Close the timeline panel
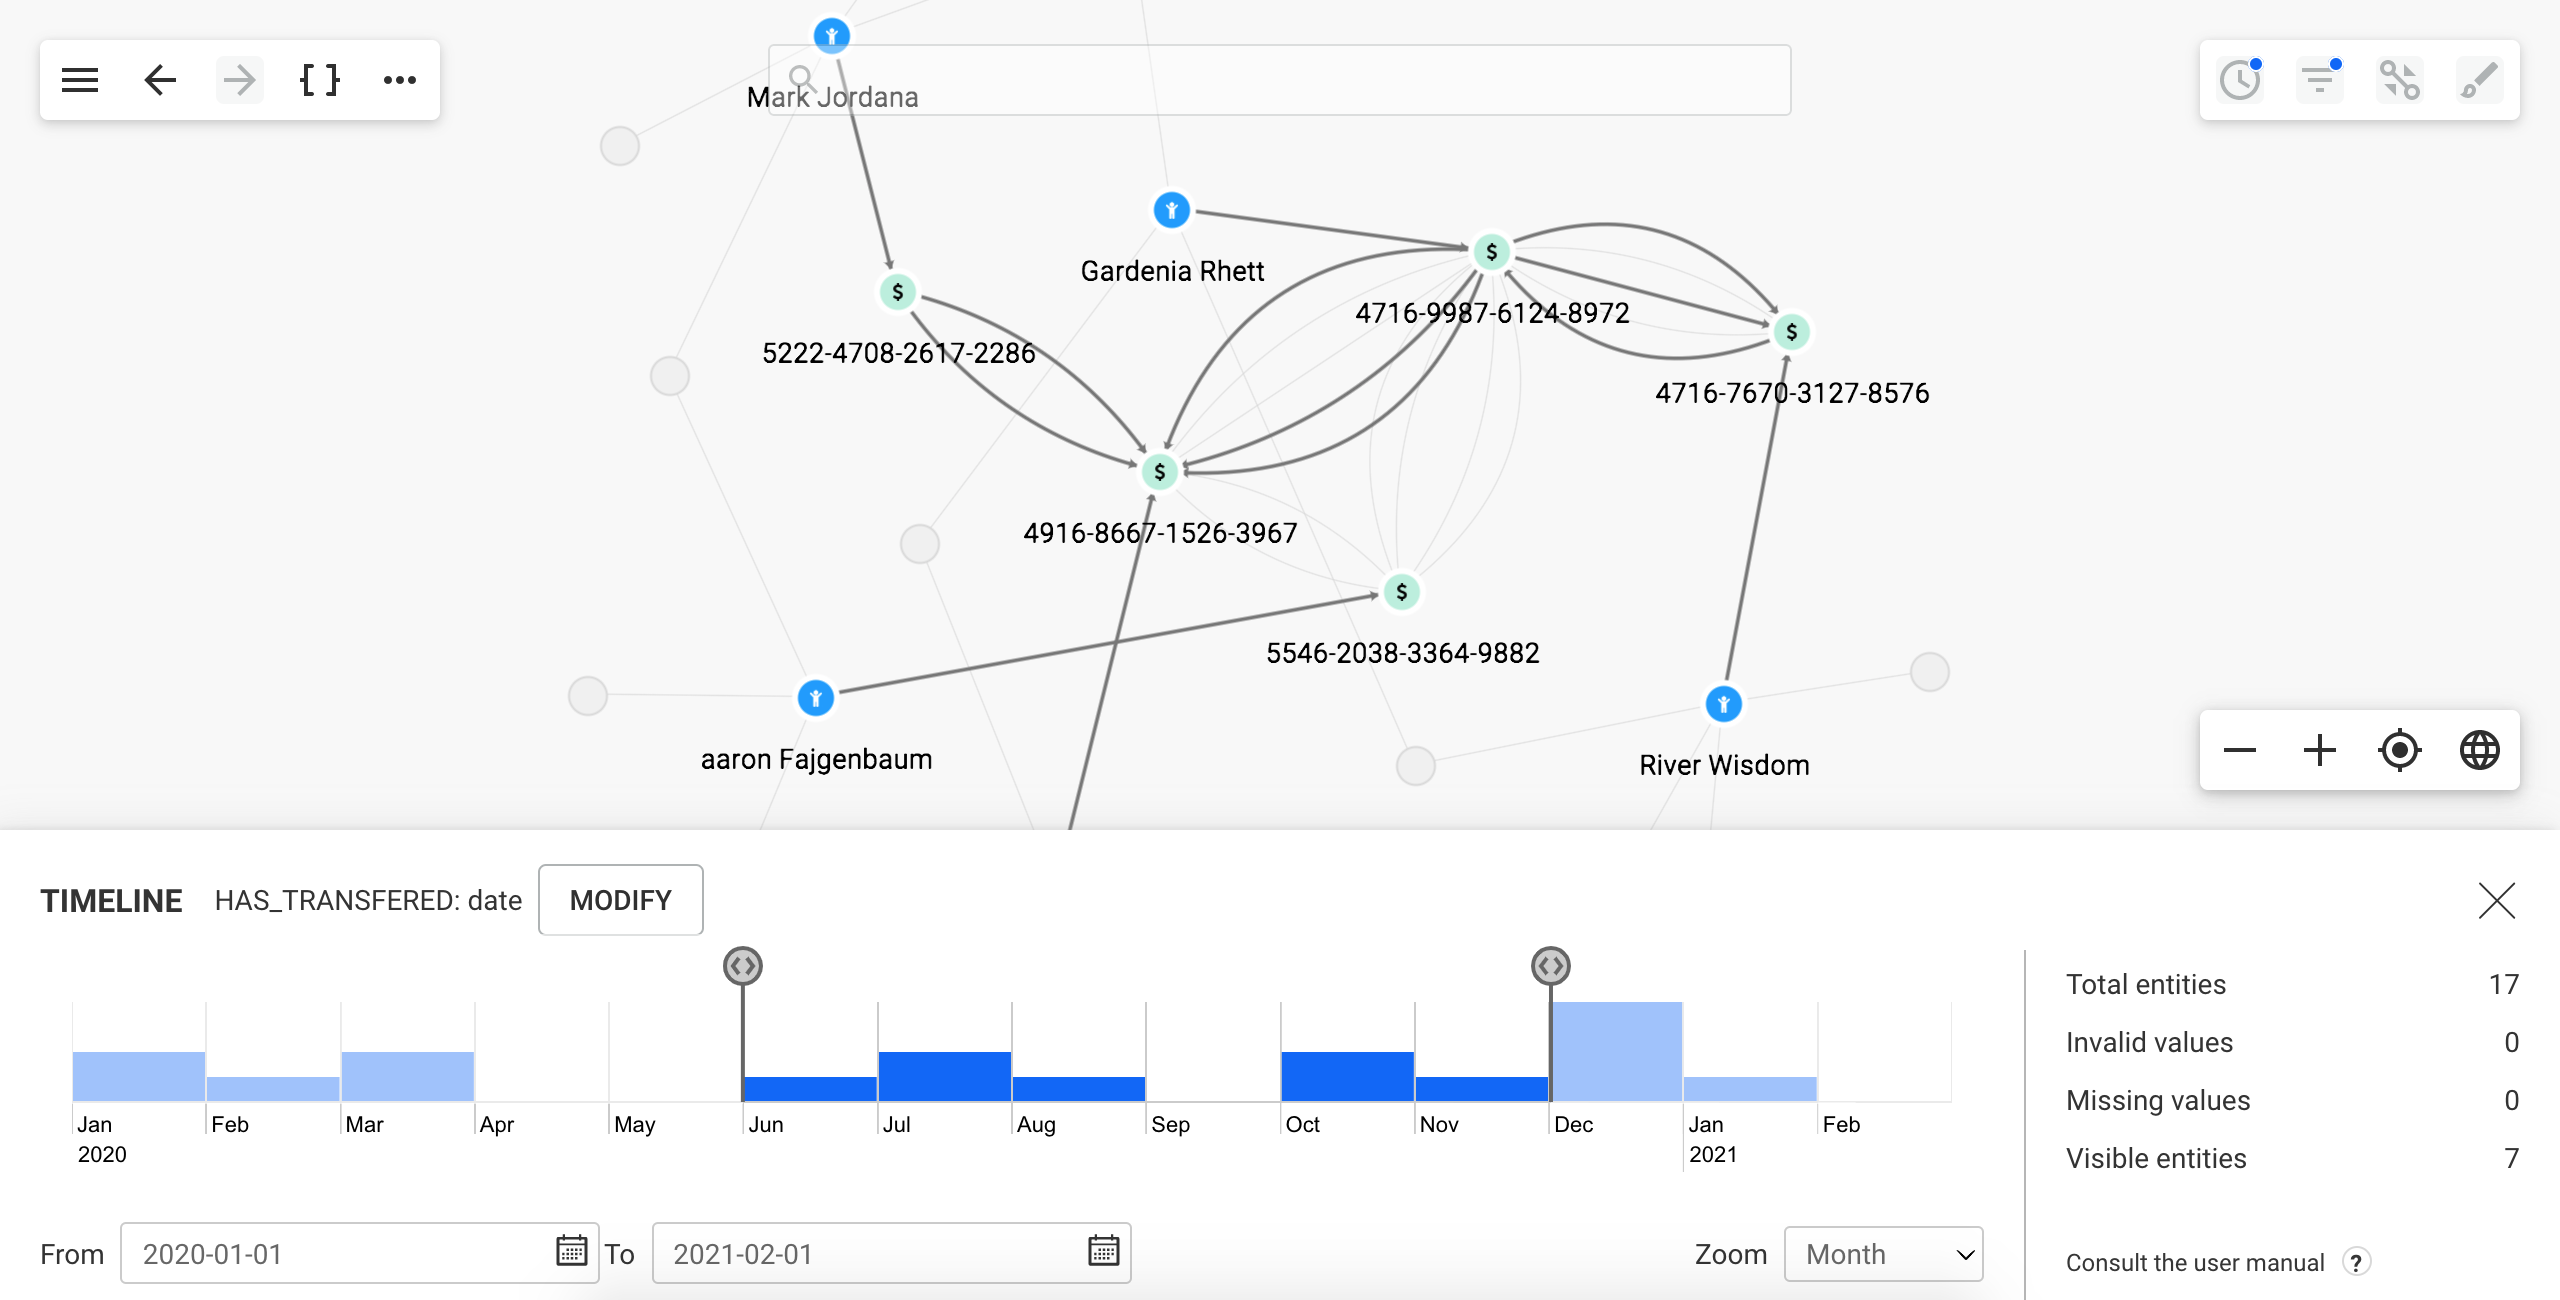 click(2496, 900)
